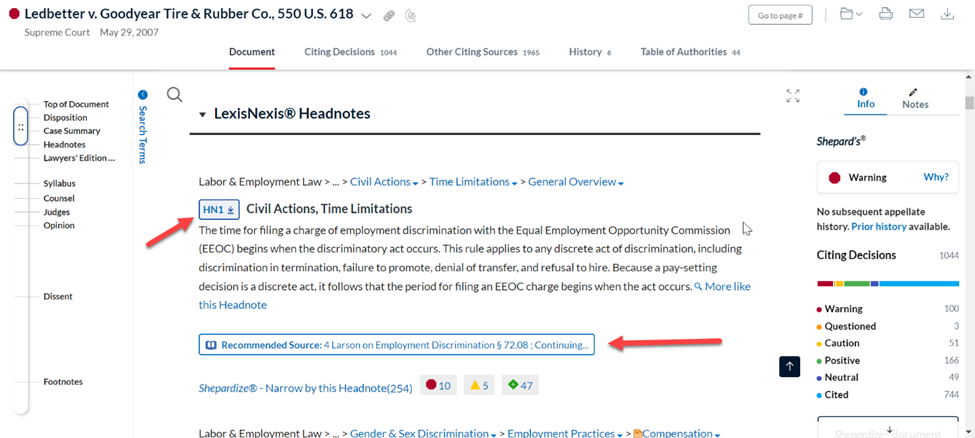Viewport: 975px width, 438px height.
Task: Select the Info panel tab
Action: pyautogui.click(x=866, y=100)
